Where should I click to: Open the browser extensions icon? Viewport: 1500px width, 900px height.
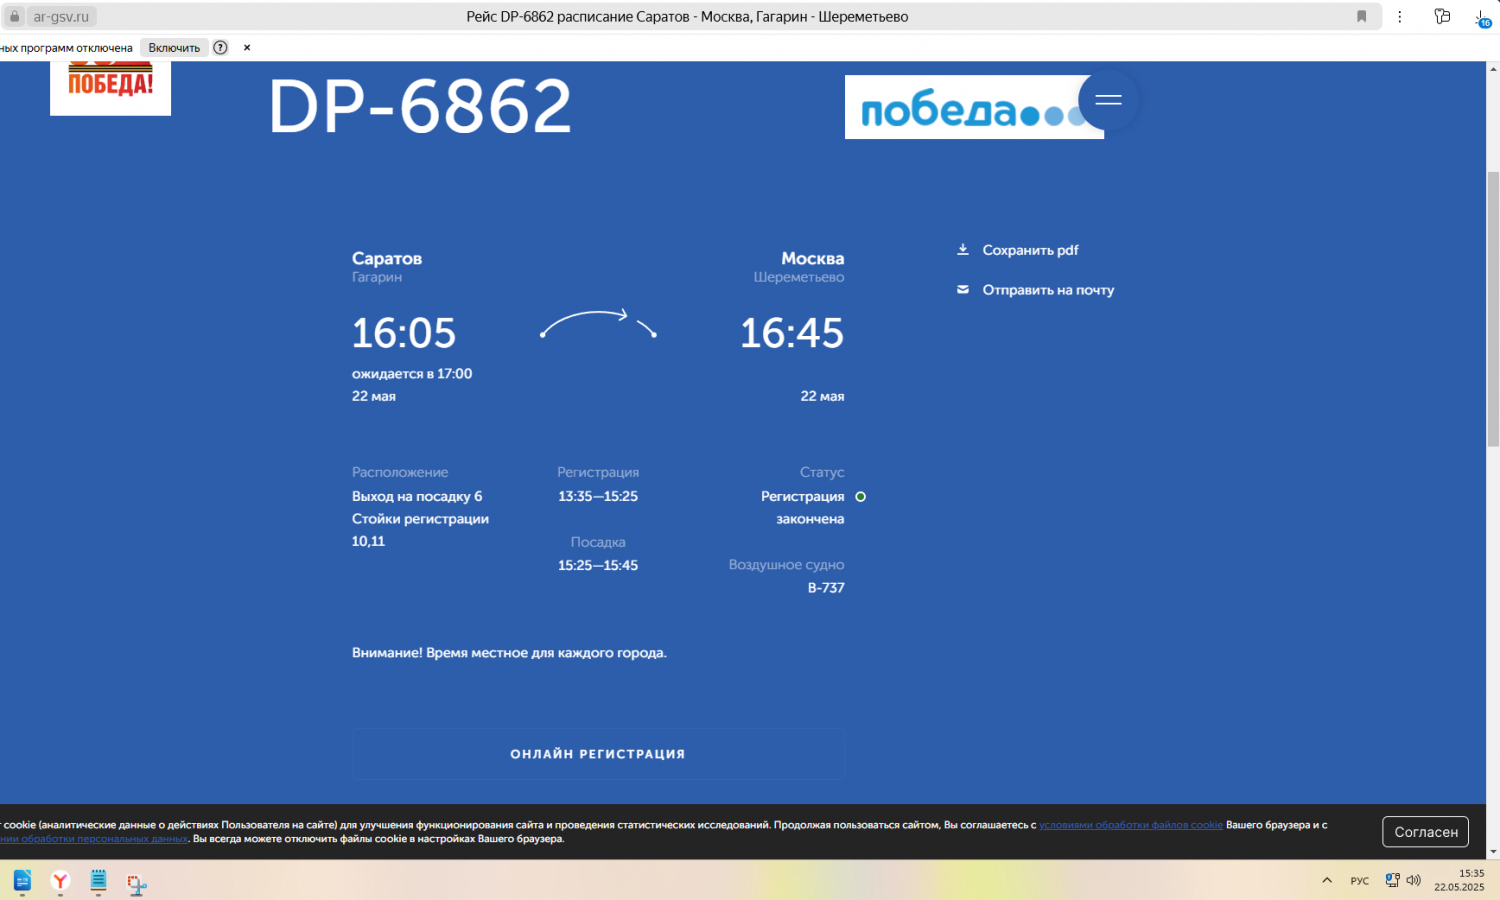(x=1442, y=16)
